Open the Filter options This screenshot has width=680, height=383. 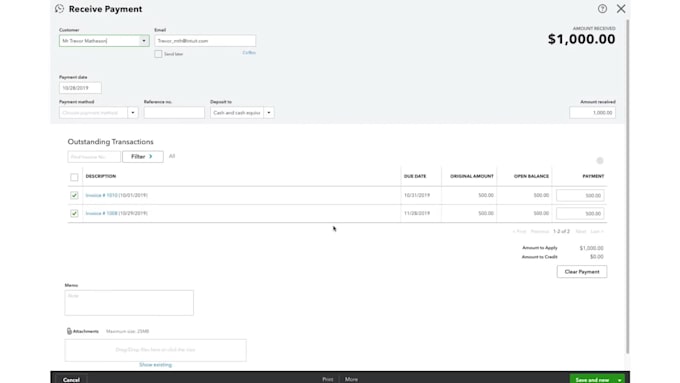[x=143, y=157]
